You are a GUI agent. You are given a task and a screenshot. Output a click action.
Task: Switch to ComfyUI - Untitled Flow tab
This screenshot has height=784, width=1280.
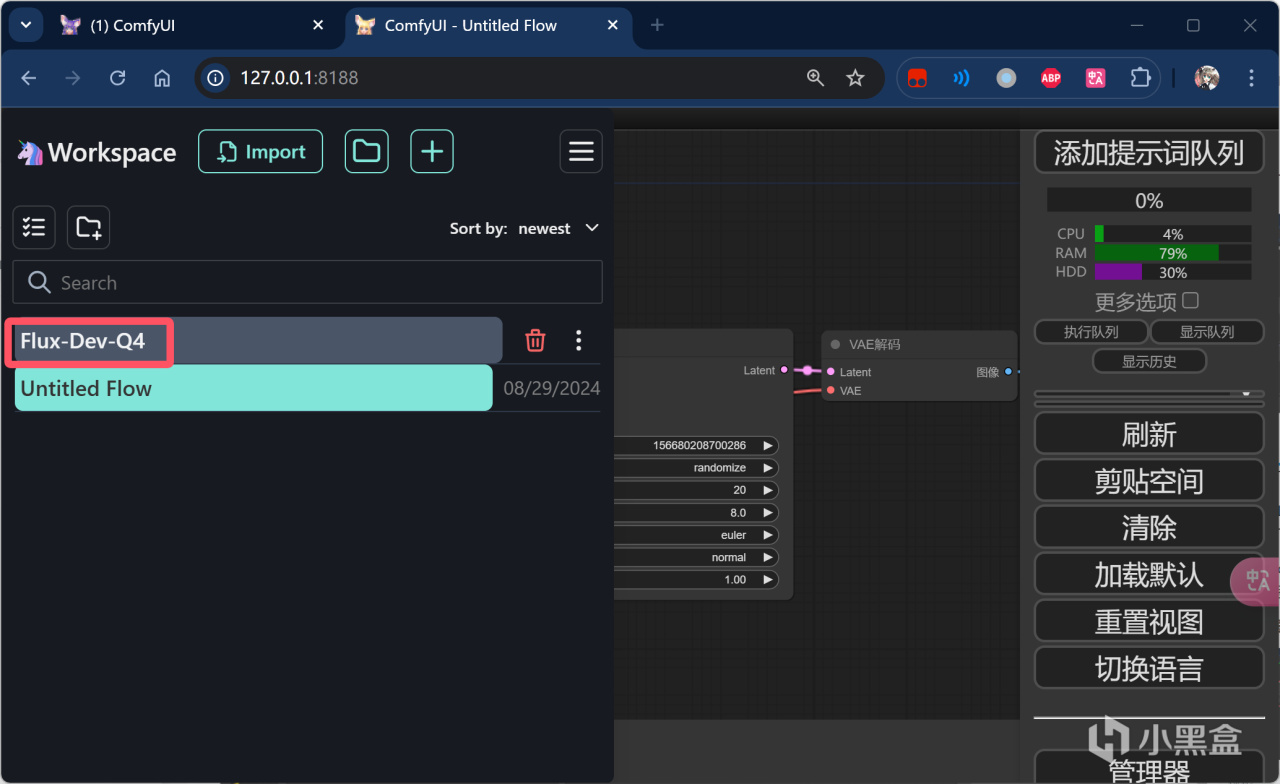click(490, 26)
